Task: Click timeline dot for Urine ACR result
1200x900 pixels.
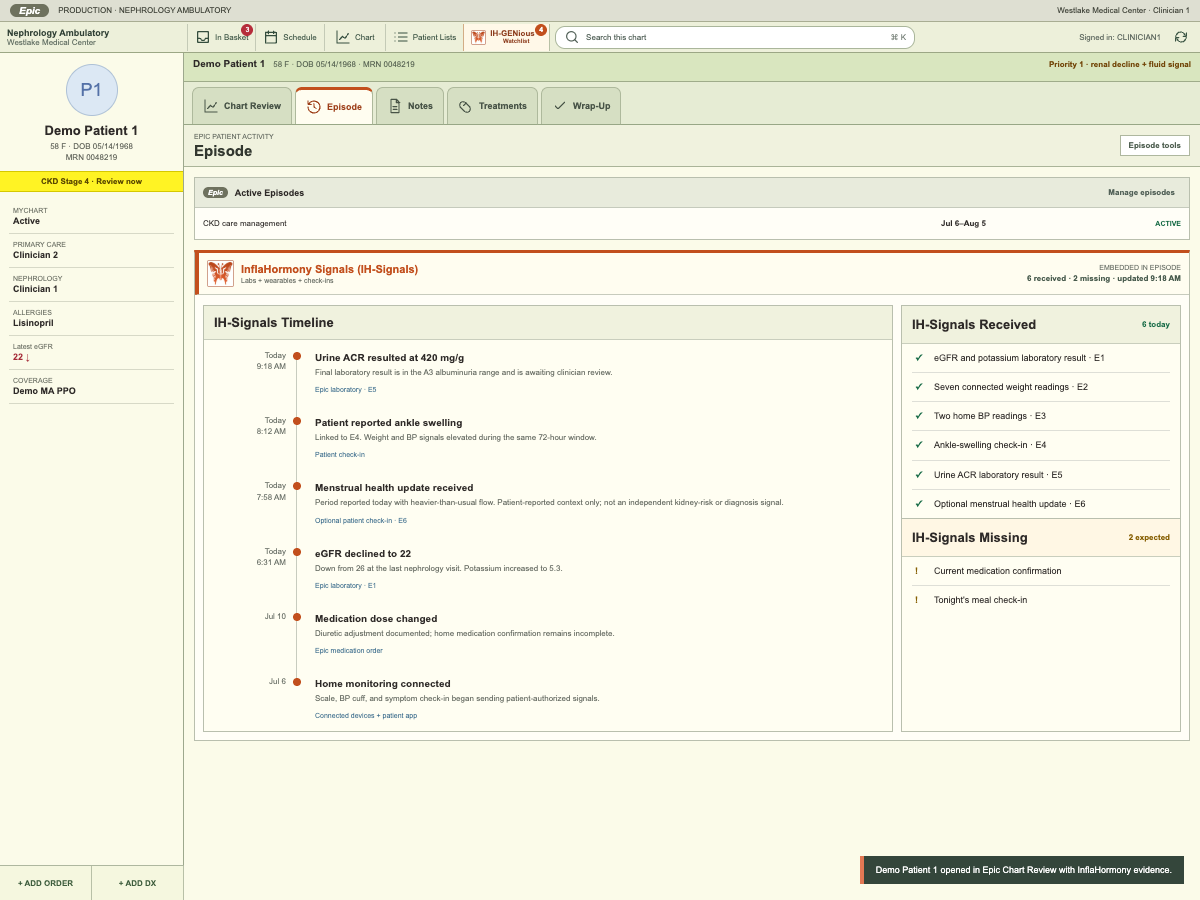Action: pyautogui.click(x=297, y=356)
